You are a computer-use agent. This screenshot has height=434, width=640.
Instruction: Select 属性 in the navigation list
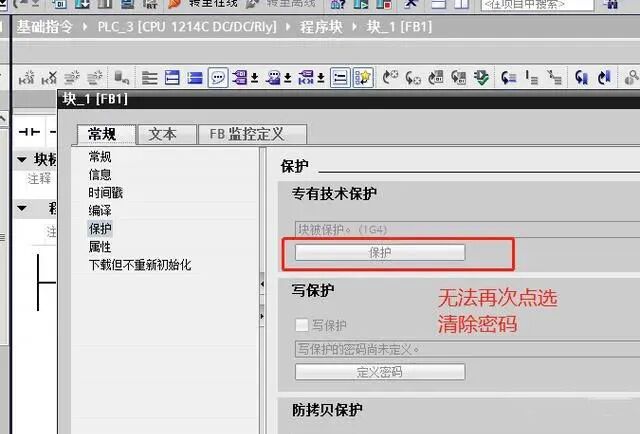tap(100, 247)
